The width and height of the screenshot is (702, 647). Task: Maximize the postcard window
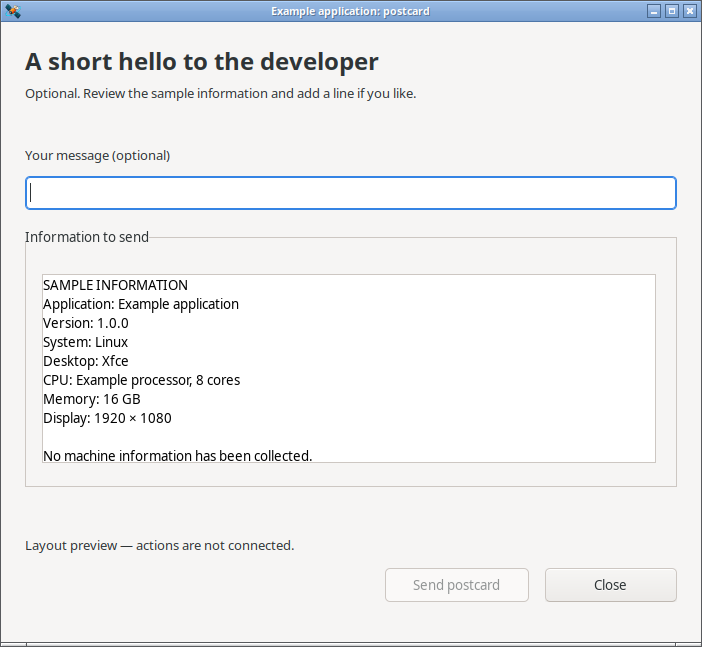(x=672, y=11)
